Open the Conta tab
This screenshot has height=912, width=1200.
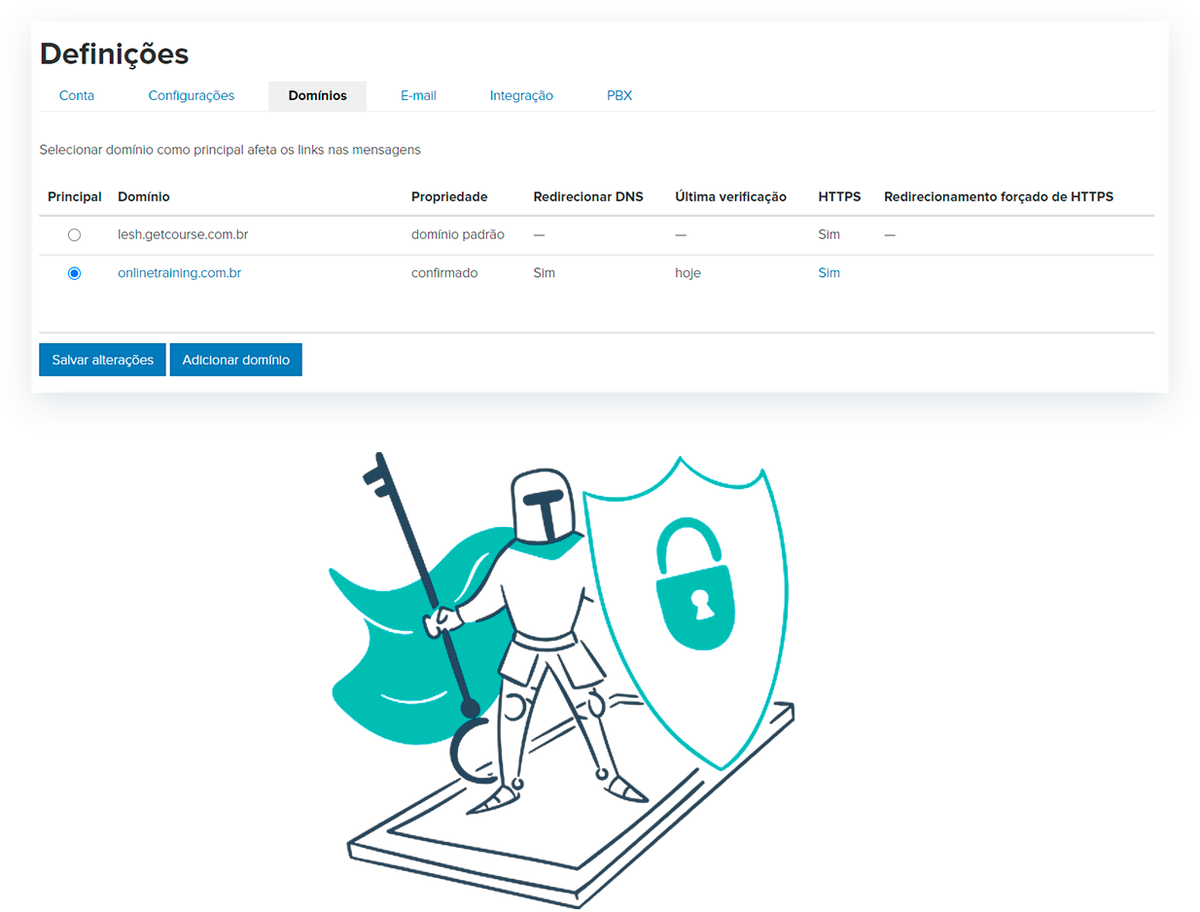77,96
